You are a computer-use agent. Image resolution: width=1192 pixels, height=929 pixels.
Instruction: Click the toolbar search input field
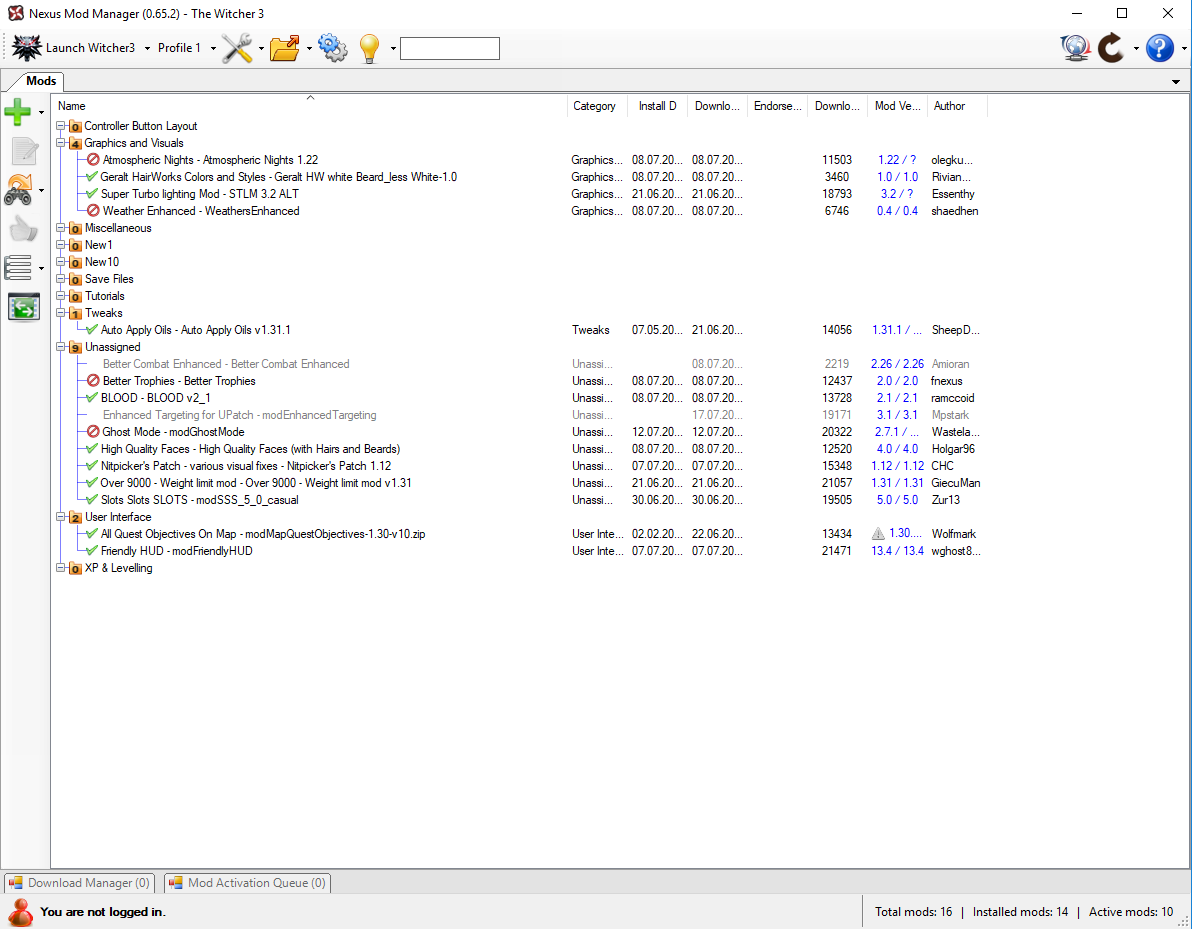pos(450,49)
